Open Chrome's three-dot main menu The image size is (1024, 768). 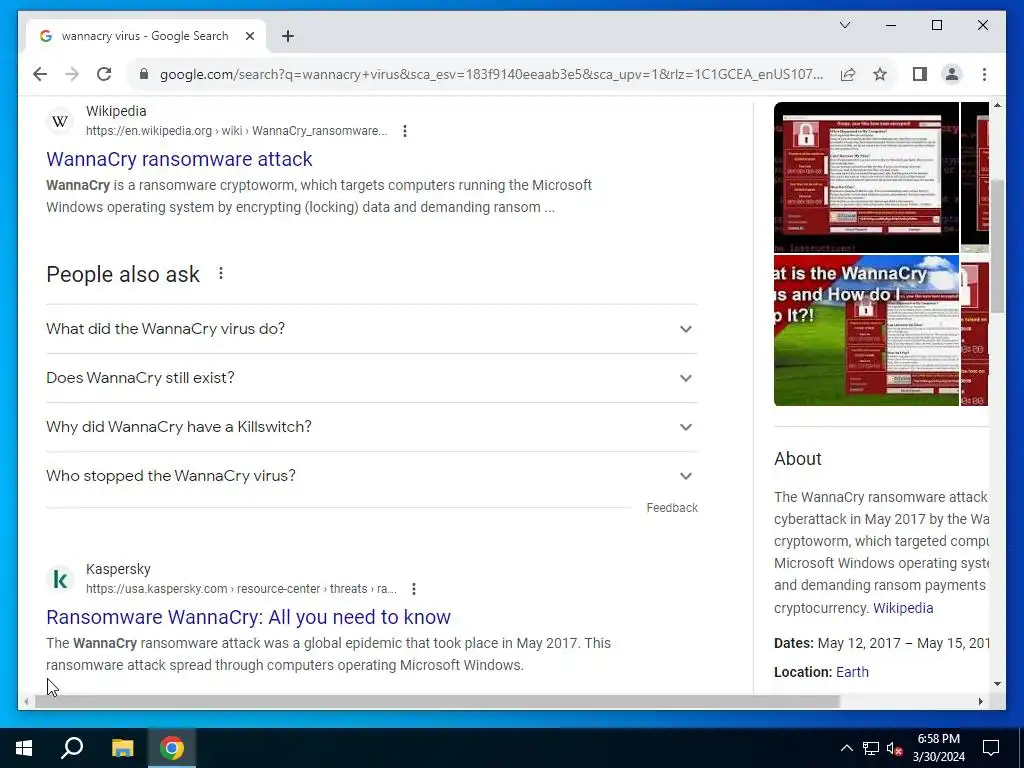[984, 74]
